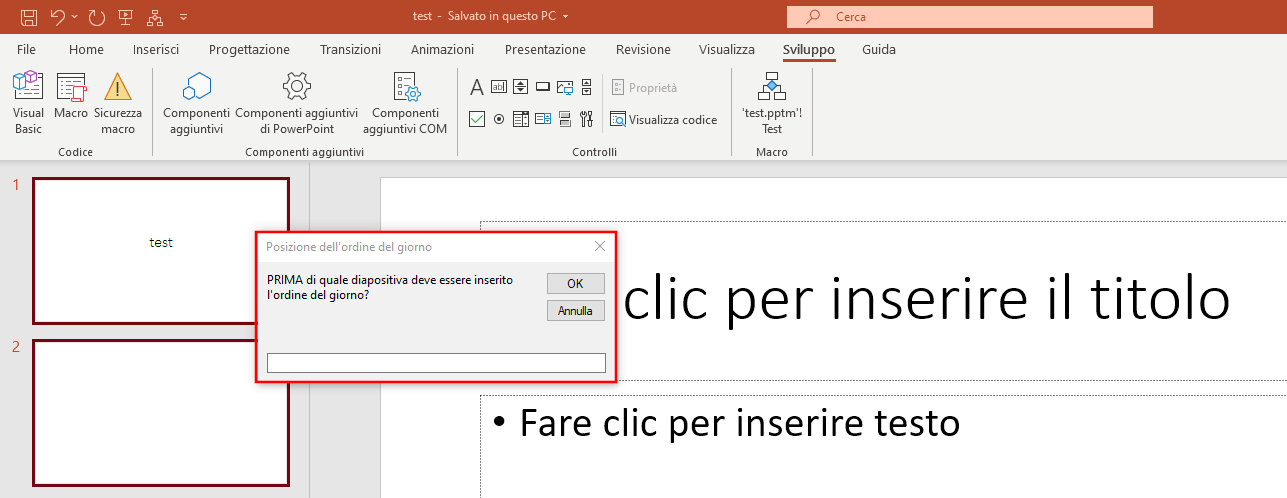Open the Animazioni tab
Image resolution: width=1287 pixels, height=498 pixels.
pyautogui.click(x=442, y=49)
